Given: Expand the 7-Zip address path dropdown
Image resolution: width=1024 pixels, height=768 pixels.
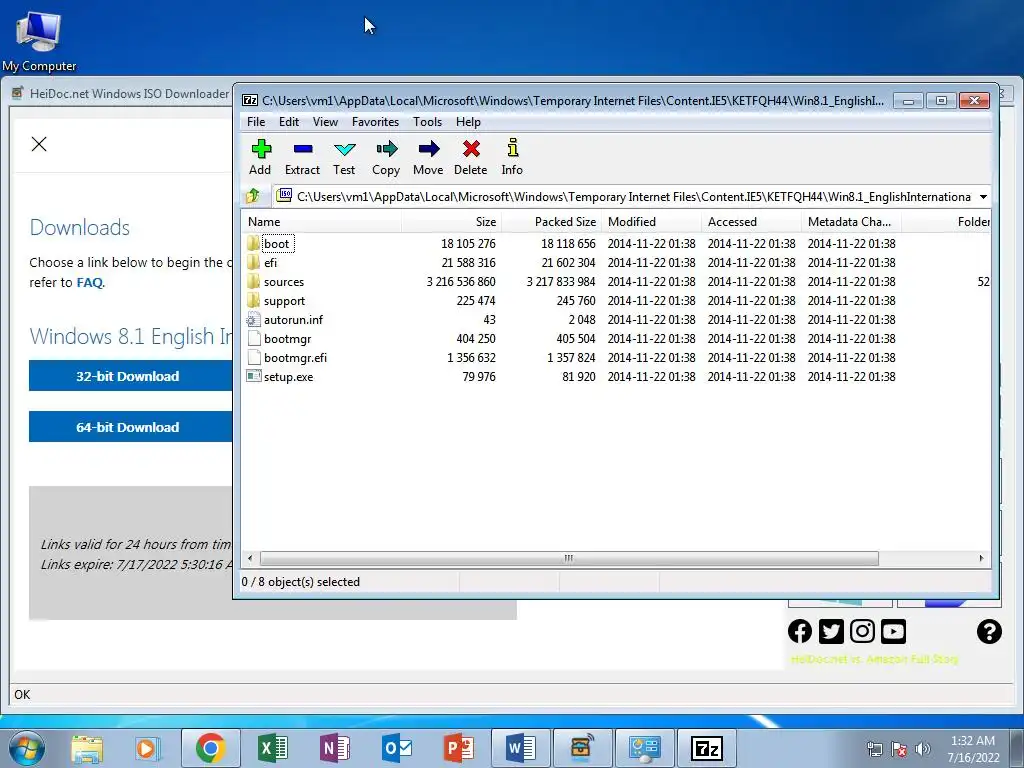Looking at the screenshot, I should click(x=983, y=197).
